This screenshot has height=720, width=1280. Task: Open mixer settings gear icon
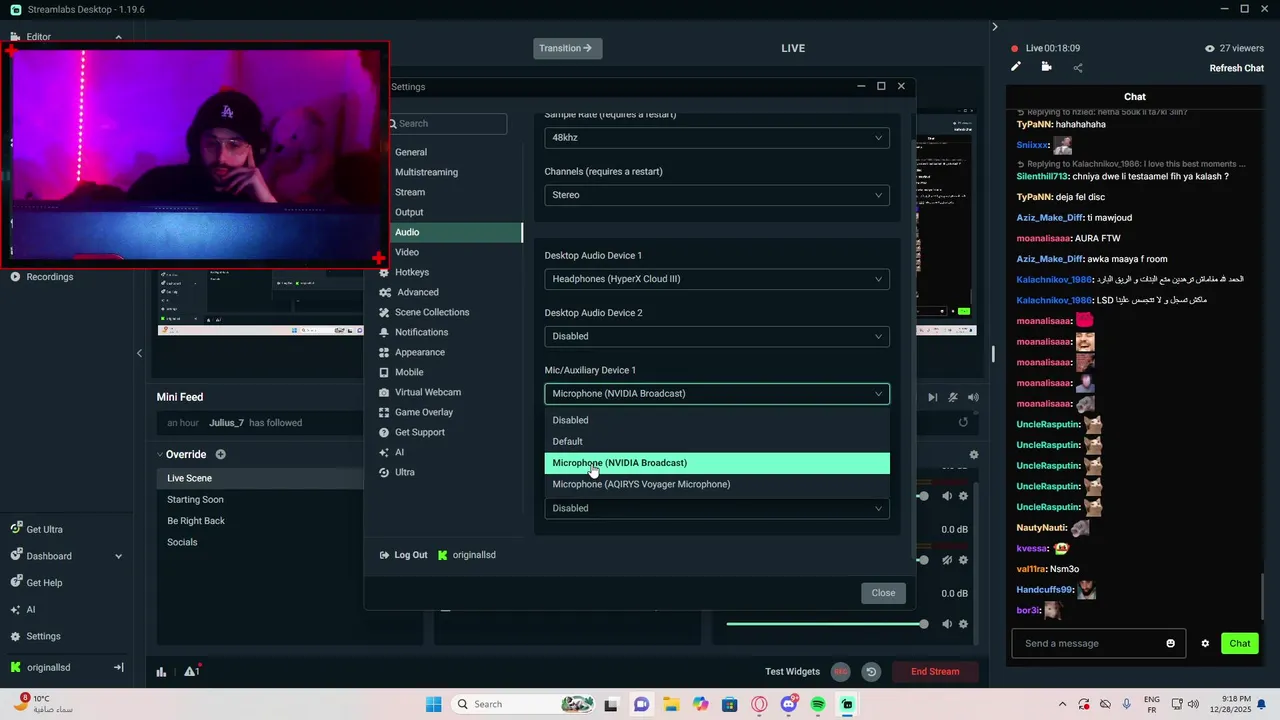click(974, 454)
